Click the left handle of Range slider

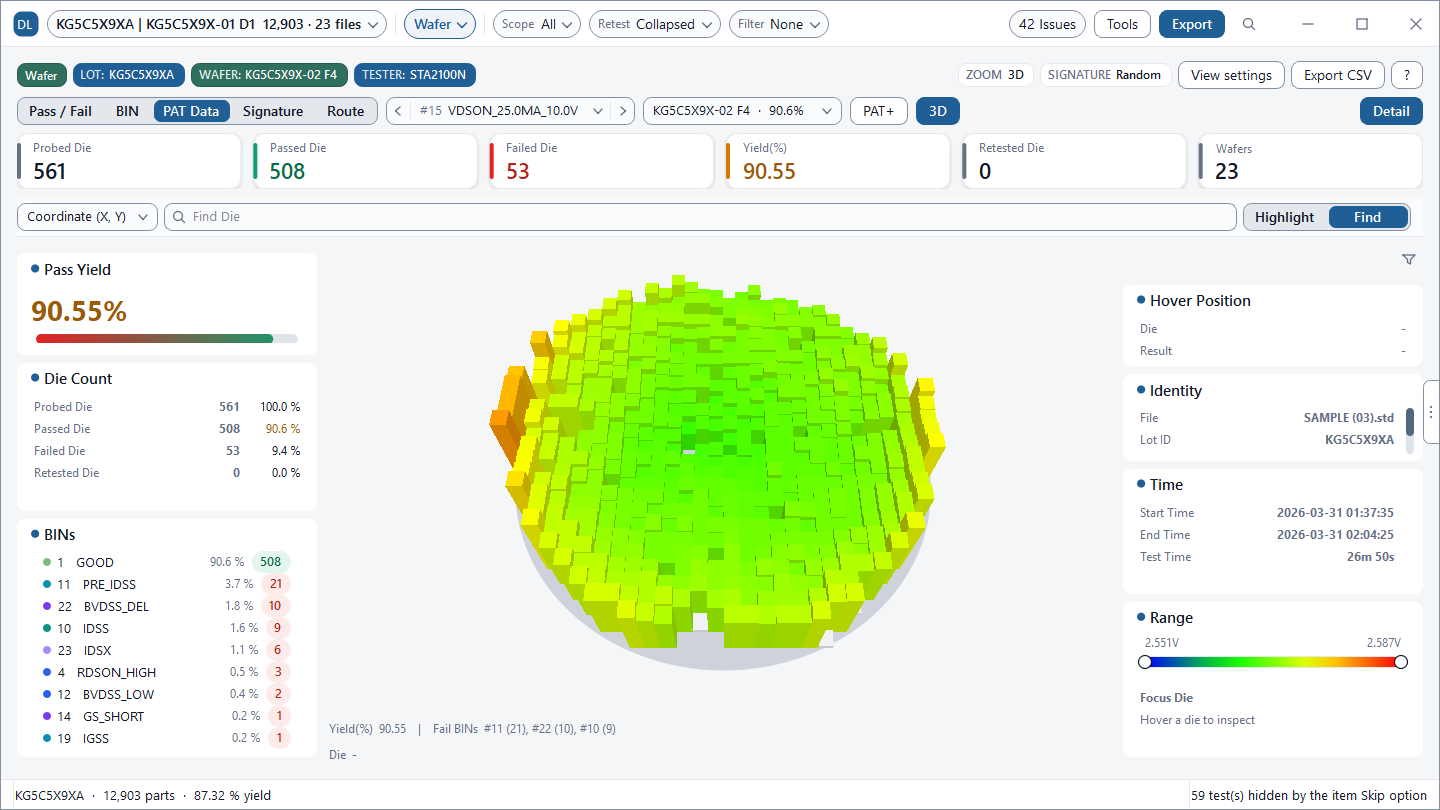pos(1145,662)
